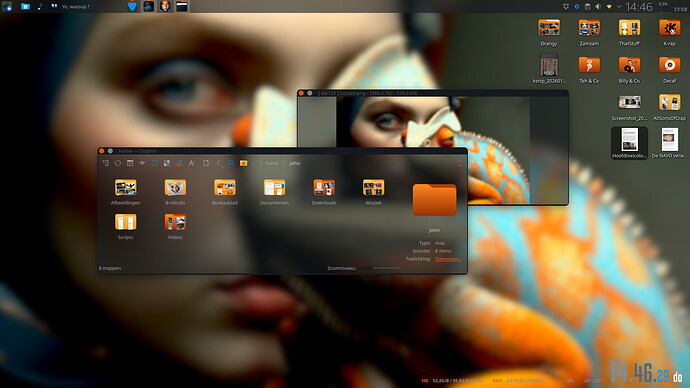Open the ksnip image file on desktop
Viewport: 690px width, 388px height.
click(x=549, y=69)
